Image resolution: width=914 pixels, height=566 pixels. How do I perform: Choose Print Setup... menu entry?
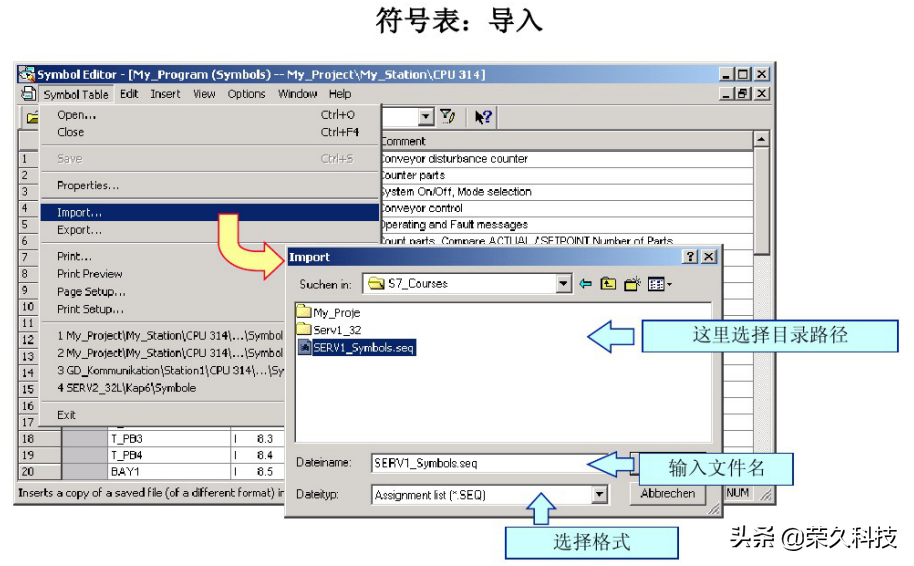click(x=163, y=309)
